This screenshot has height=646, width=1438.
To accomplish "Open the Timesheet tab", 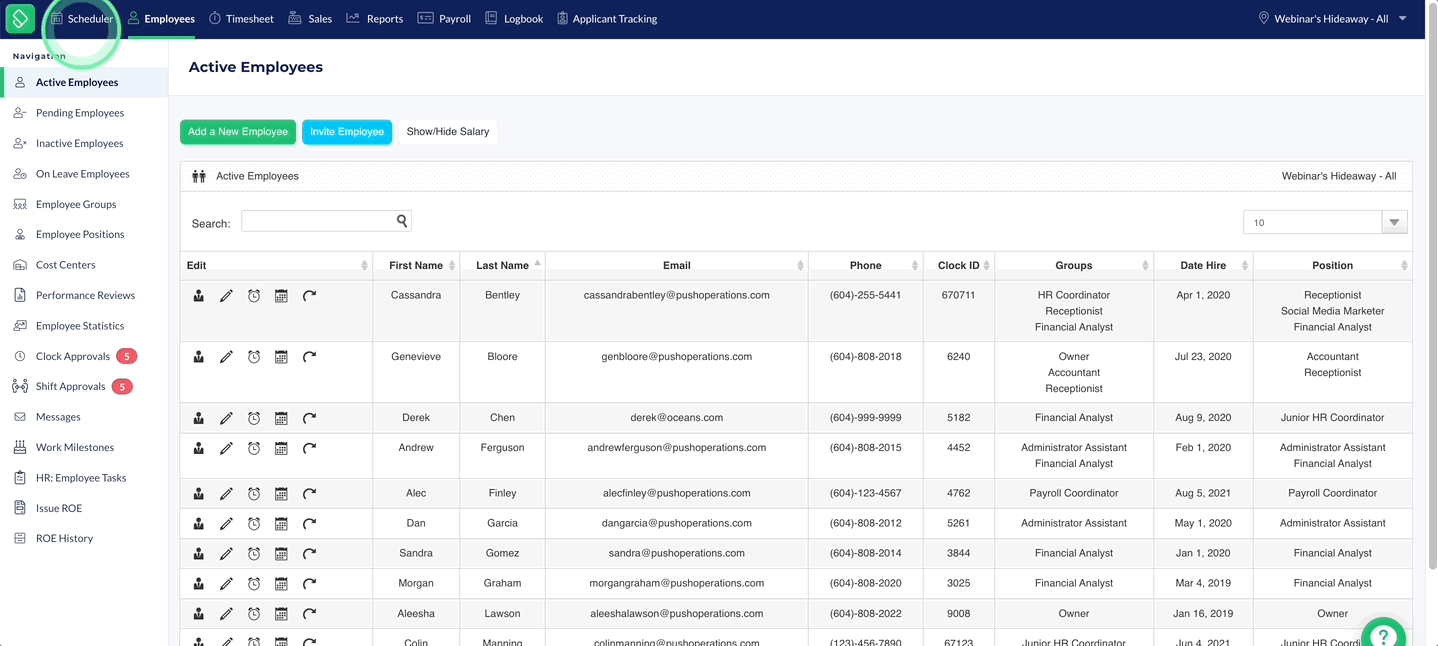I will click(241, 18).
